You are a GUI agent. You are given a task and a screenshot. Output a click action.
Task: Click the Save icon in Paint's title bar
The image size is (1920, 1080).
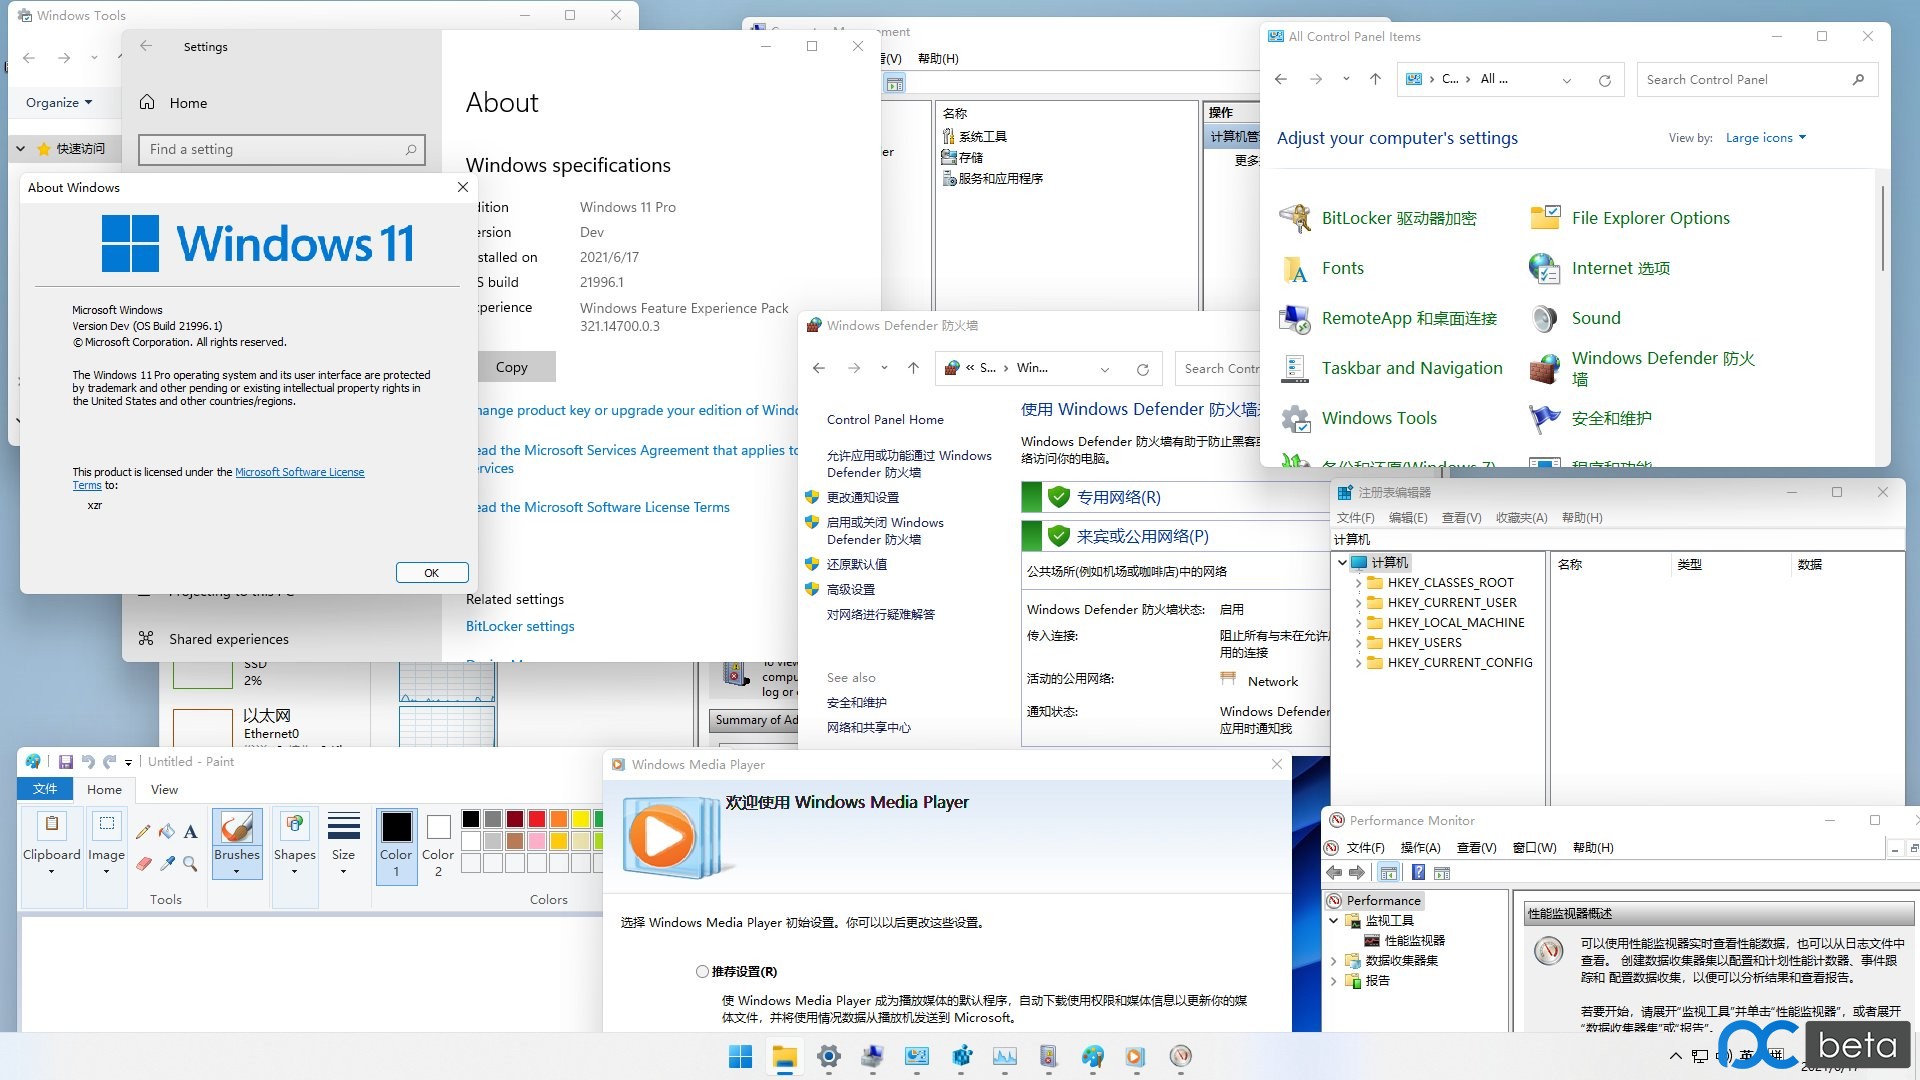65,762
